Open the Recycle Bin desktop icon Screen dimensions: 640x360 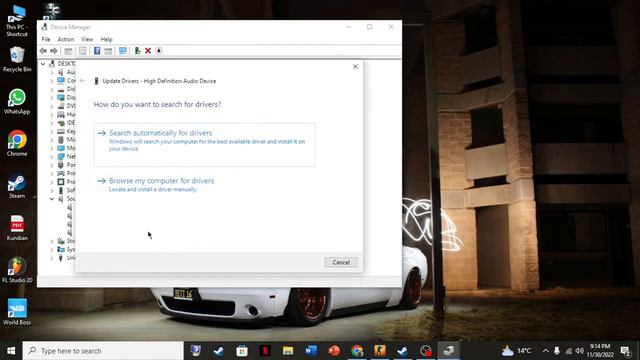coord(17,60)
